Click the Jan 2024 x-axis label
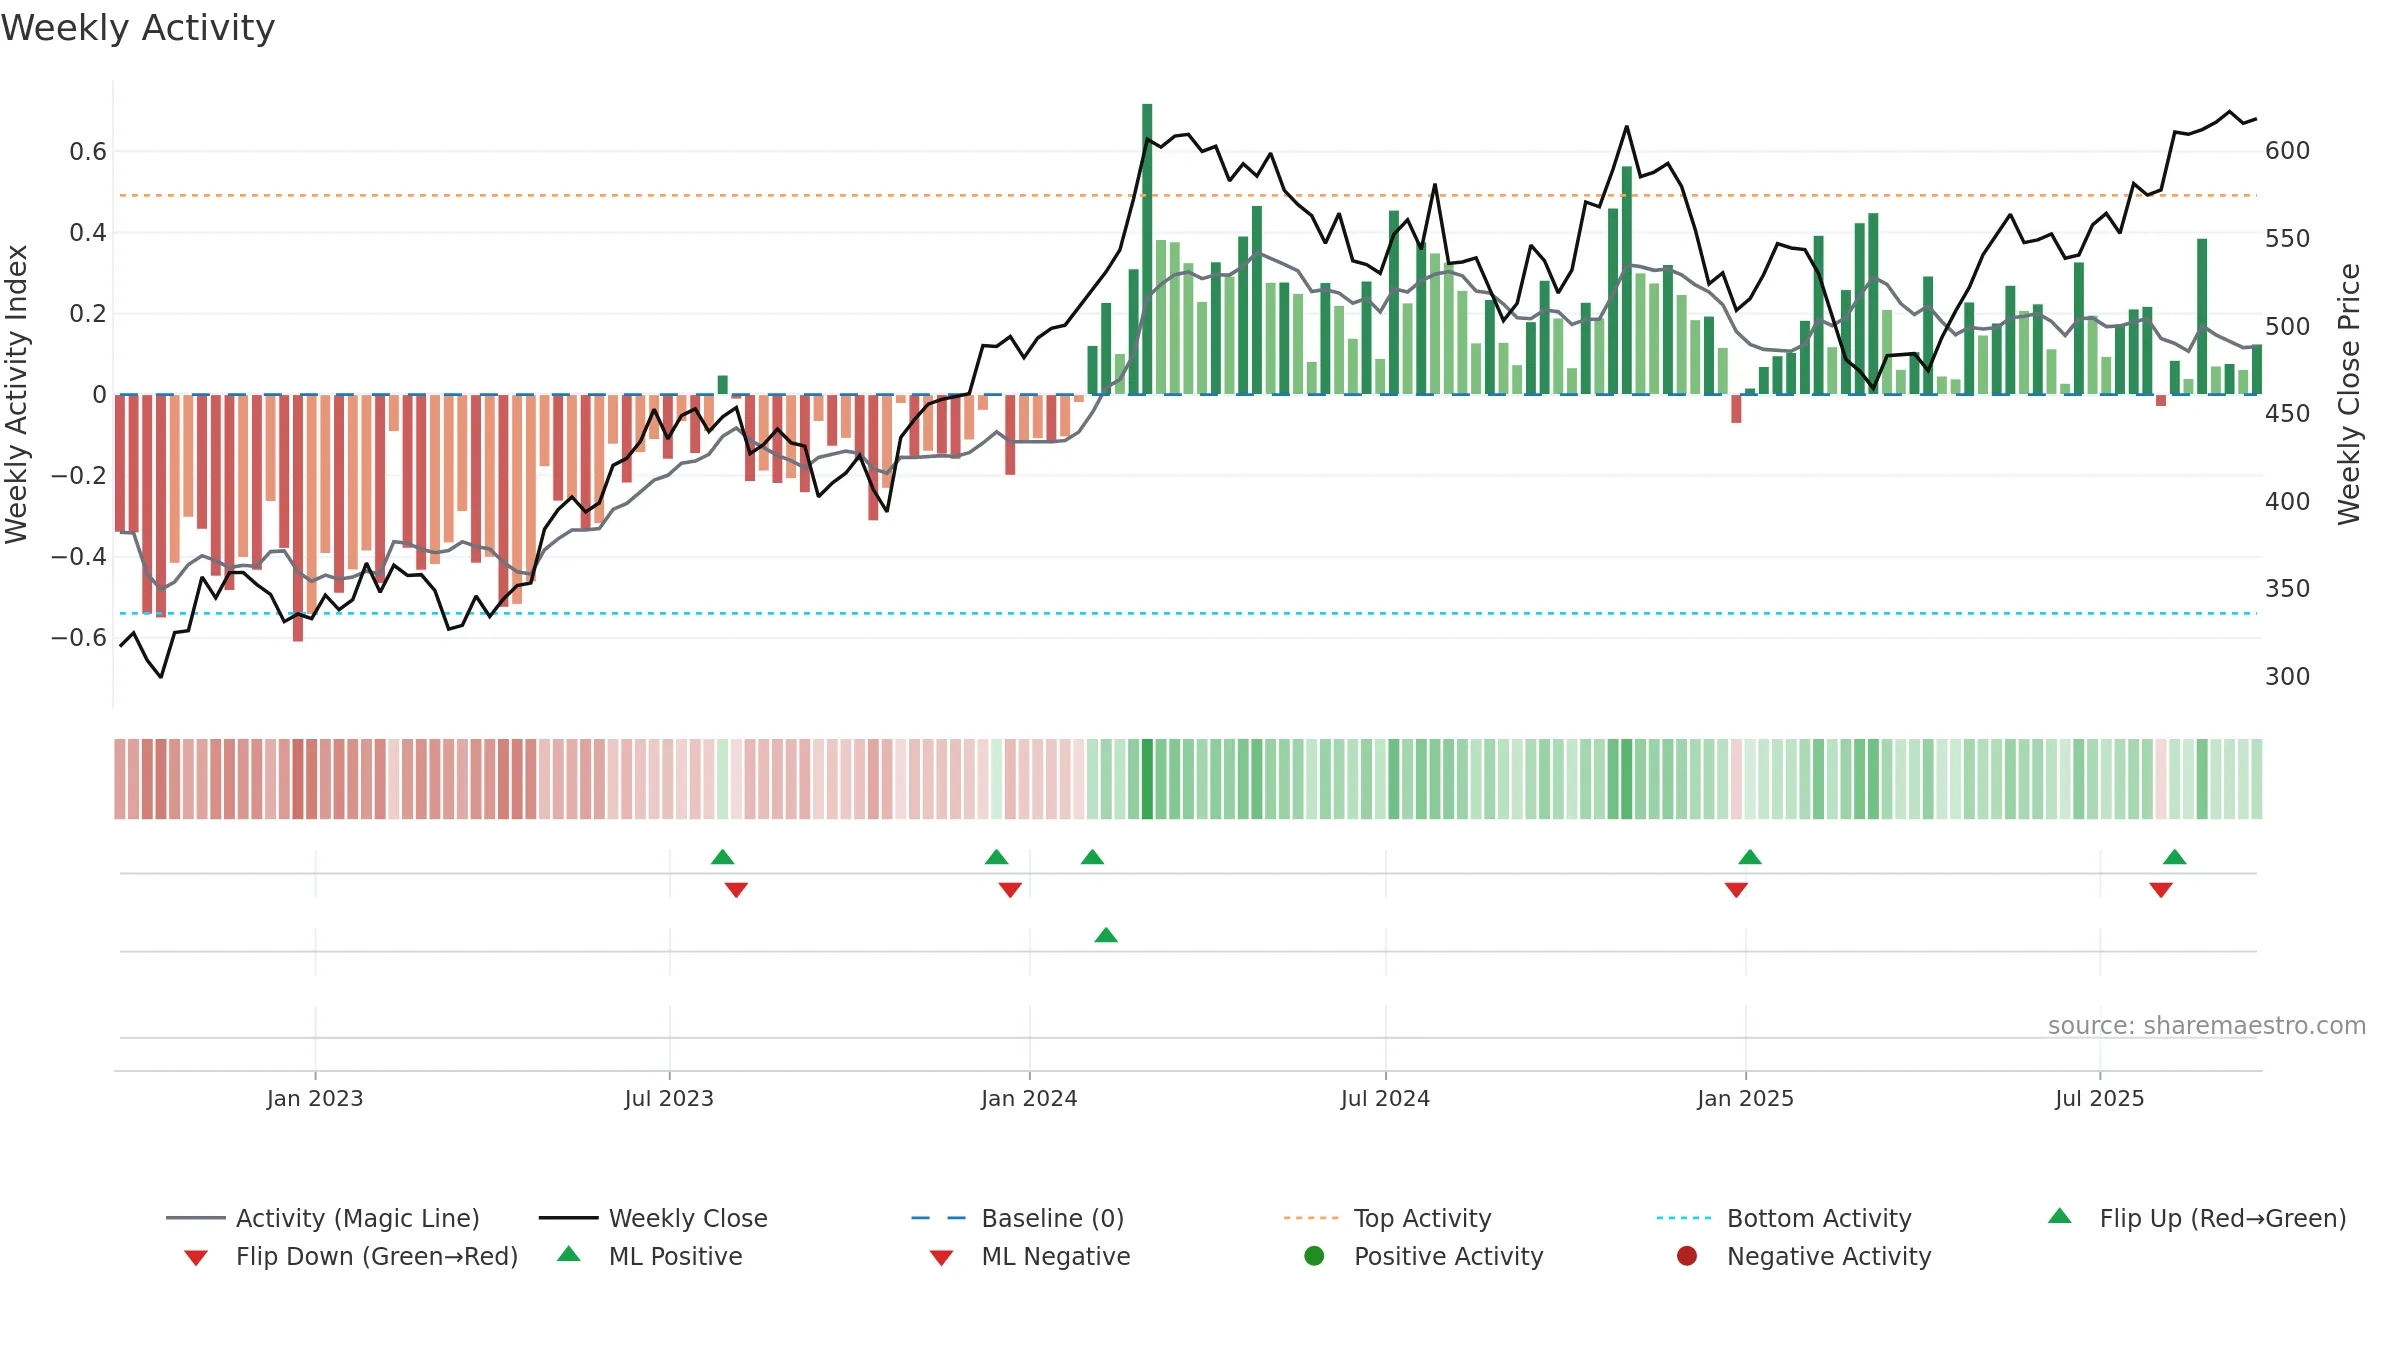Image resolution: width=2400 pixels, height=1350 pixels. tap(1029, 1099)
